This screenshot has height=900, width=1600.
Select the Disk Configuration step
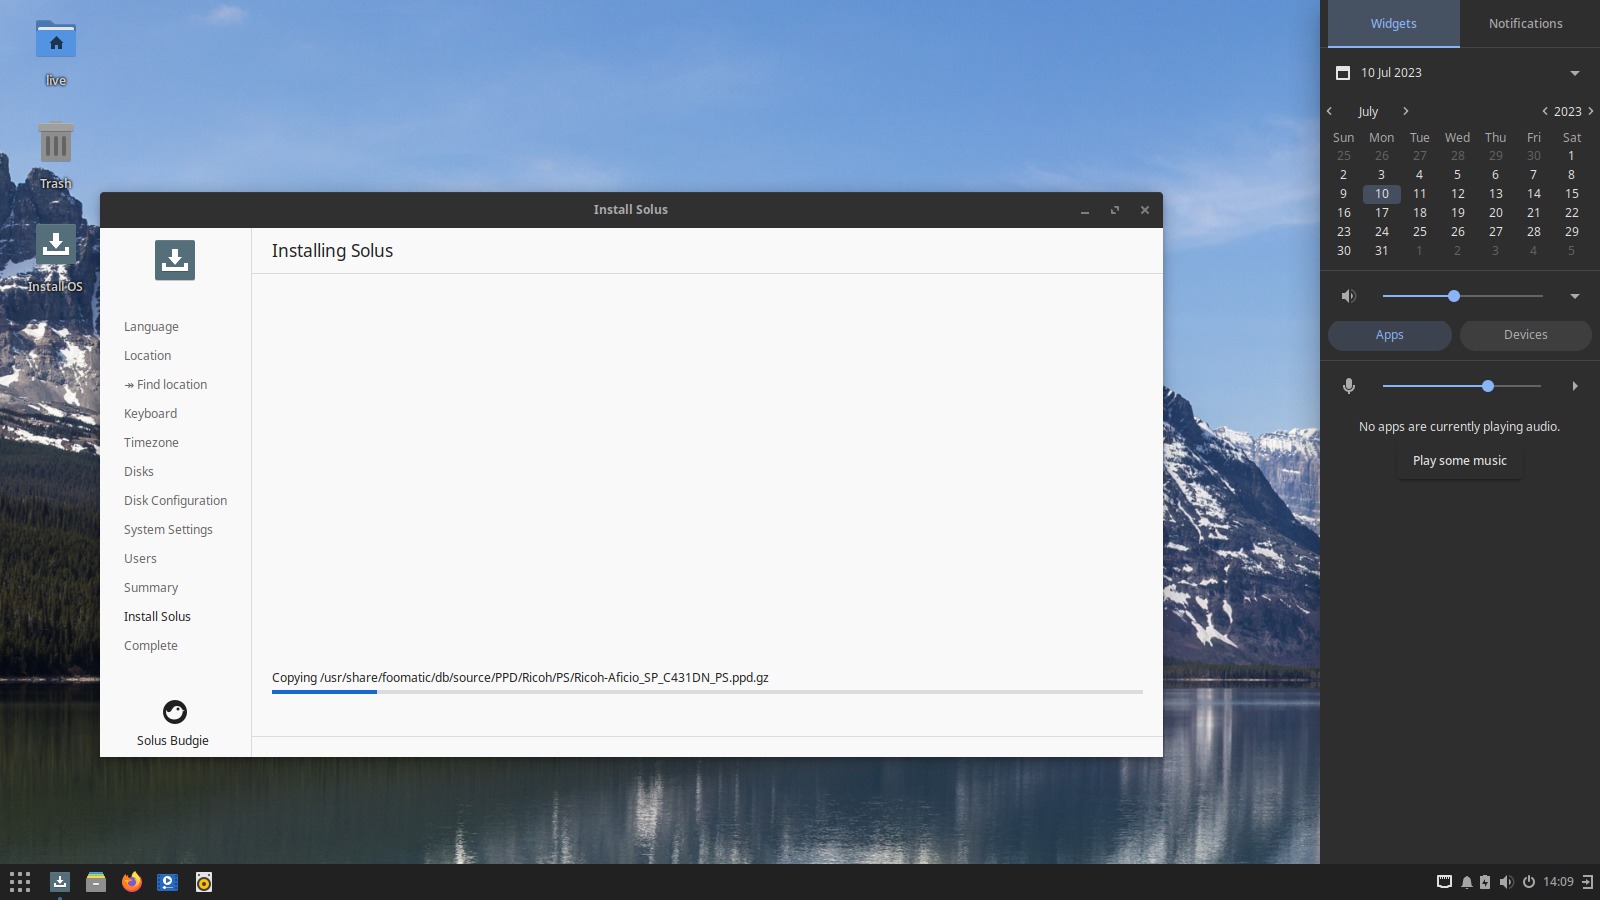[x=175, y=501]
